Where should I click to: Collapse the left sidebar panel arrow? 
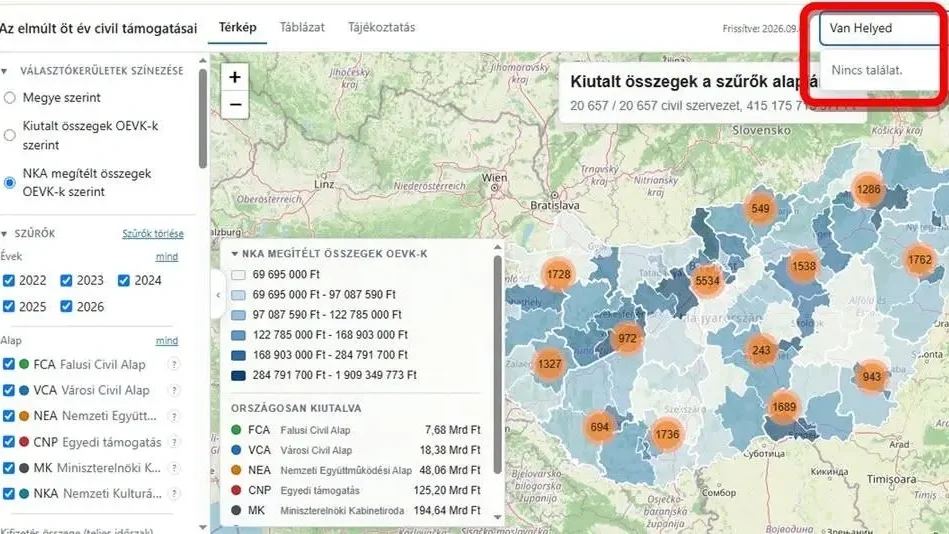[x=218, y=295]
